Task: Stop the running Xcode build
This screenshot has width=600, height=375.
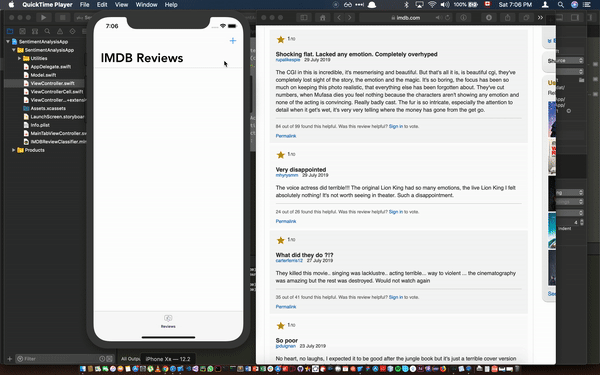Action: pos(62,18)
